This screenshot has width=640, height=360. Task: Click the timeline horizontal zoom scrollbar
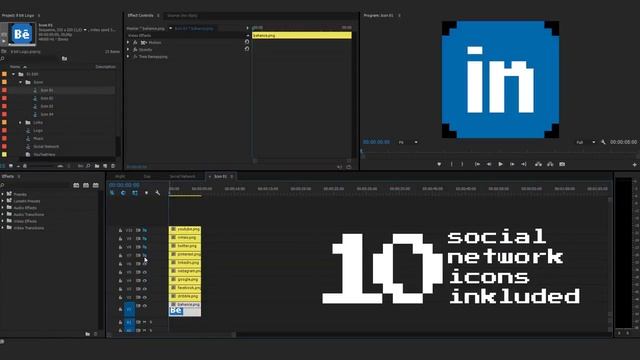pyautogui.click(x=171, y=335)
